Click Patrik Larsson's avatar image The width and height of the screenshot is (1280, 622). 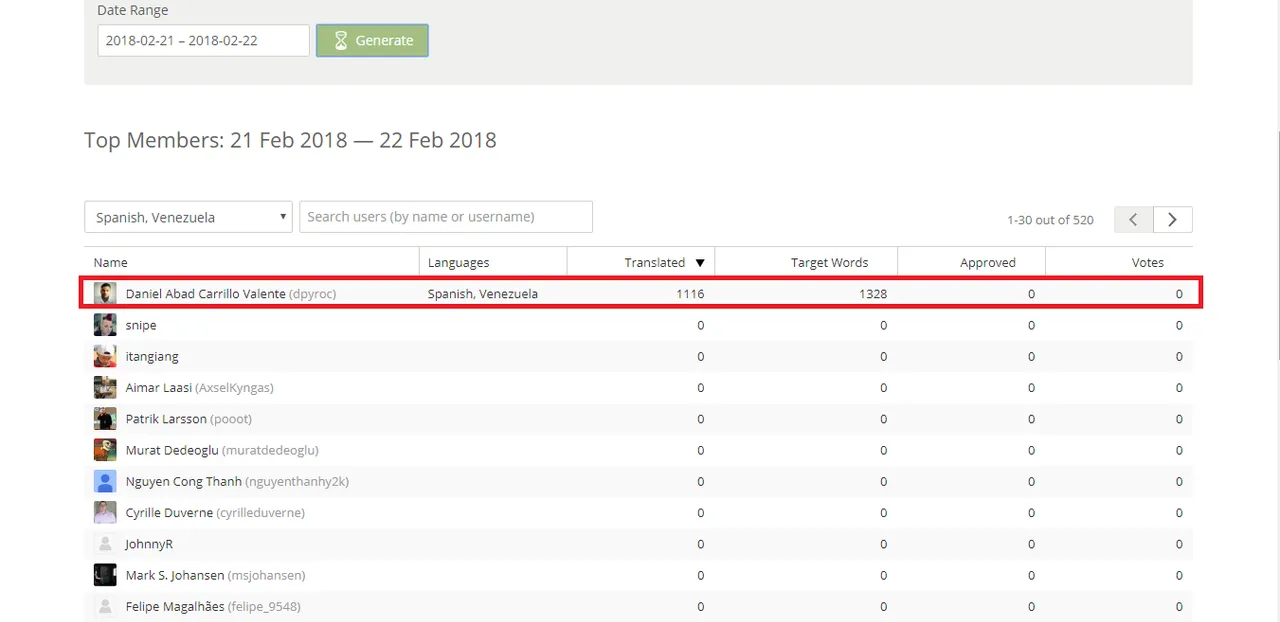[x=105, y=418]
